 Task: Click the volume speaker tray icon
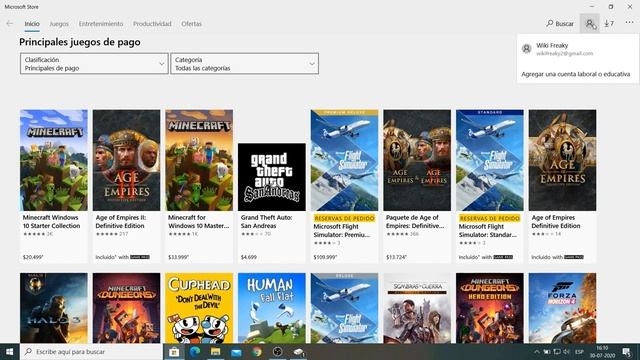click(567, 352)
